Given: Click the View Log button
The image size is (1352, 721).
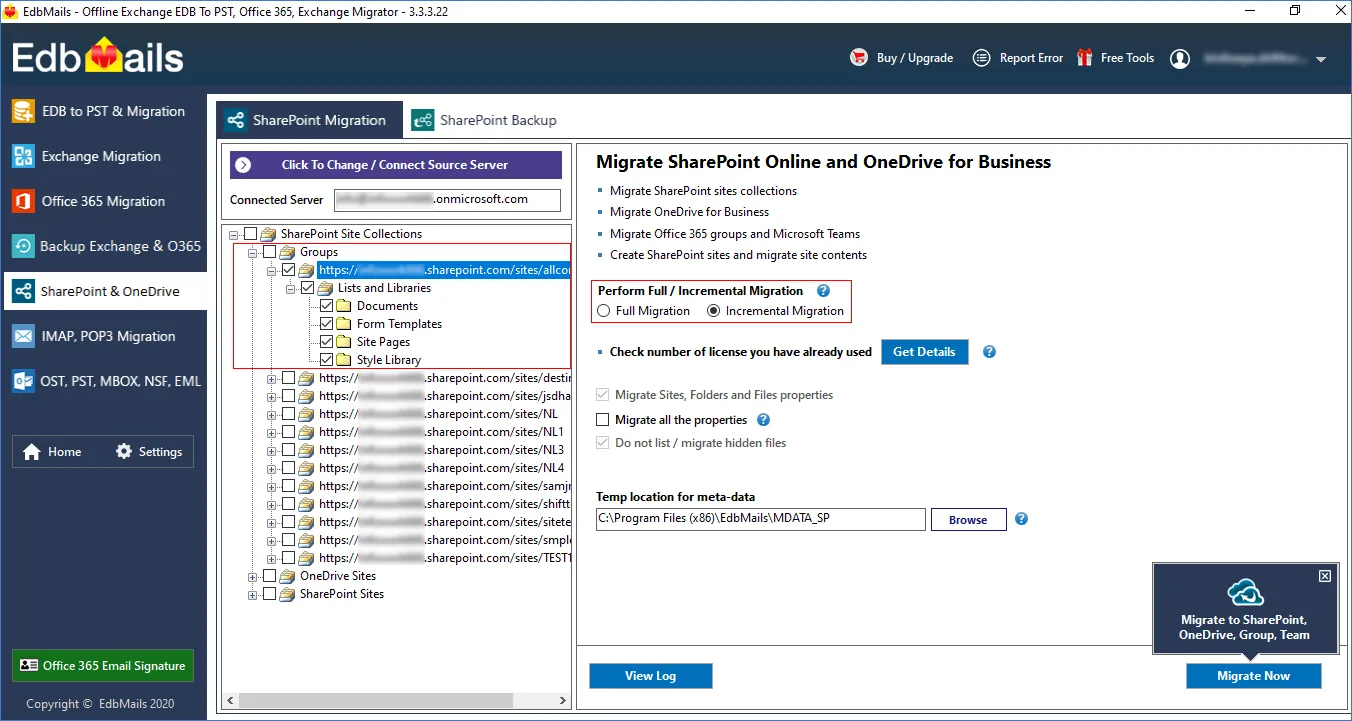Looking at the screenshot, I should tap(651, 676).
